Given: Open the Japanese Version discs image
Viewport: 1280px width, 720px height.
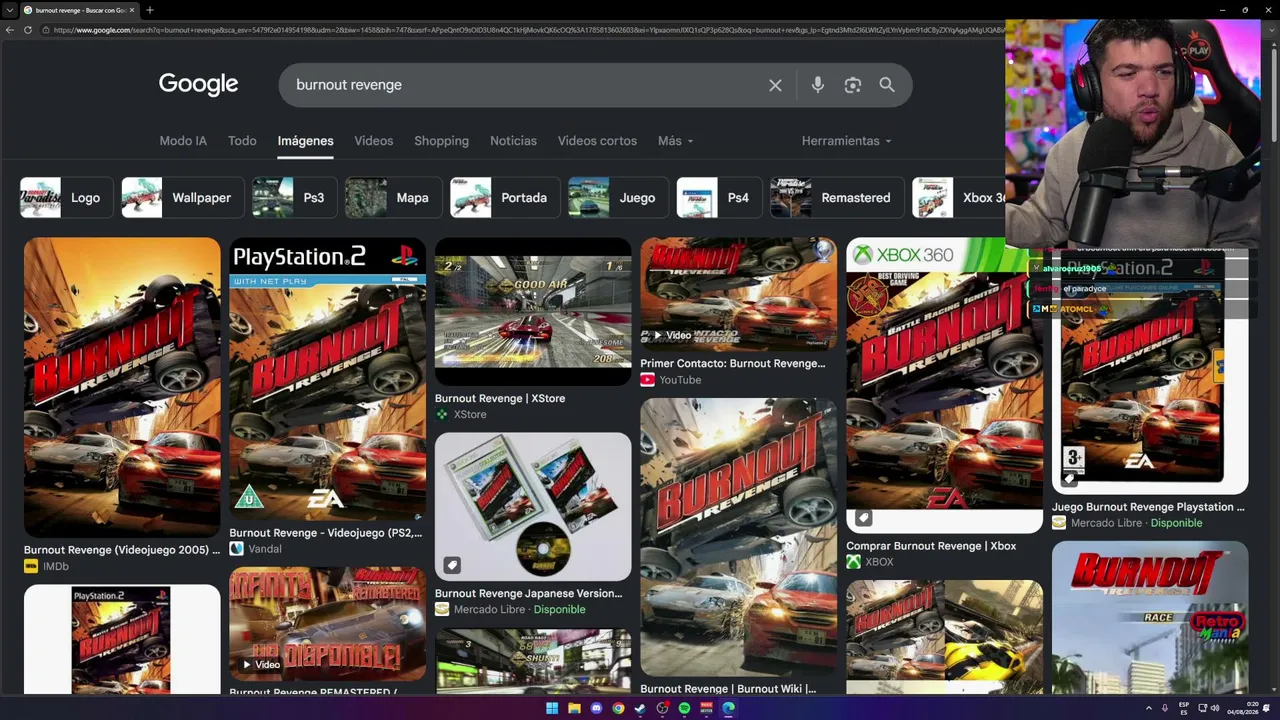Looking at the screenshot, I should (x=533, y=506).
